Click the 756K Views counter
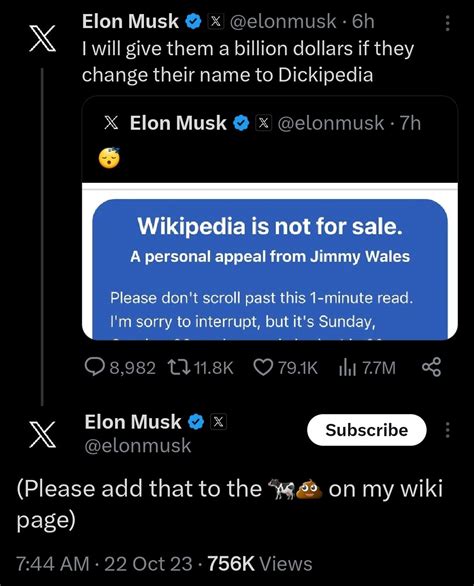Viewport: 474px width, 586px height. [260, 564]
